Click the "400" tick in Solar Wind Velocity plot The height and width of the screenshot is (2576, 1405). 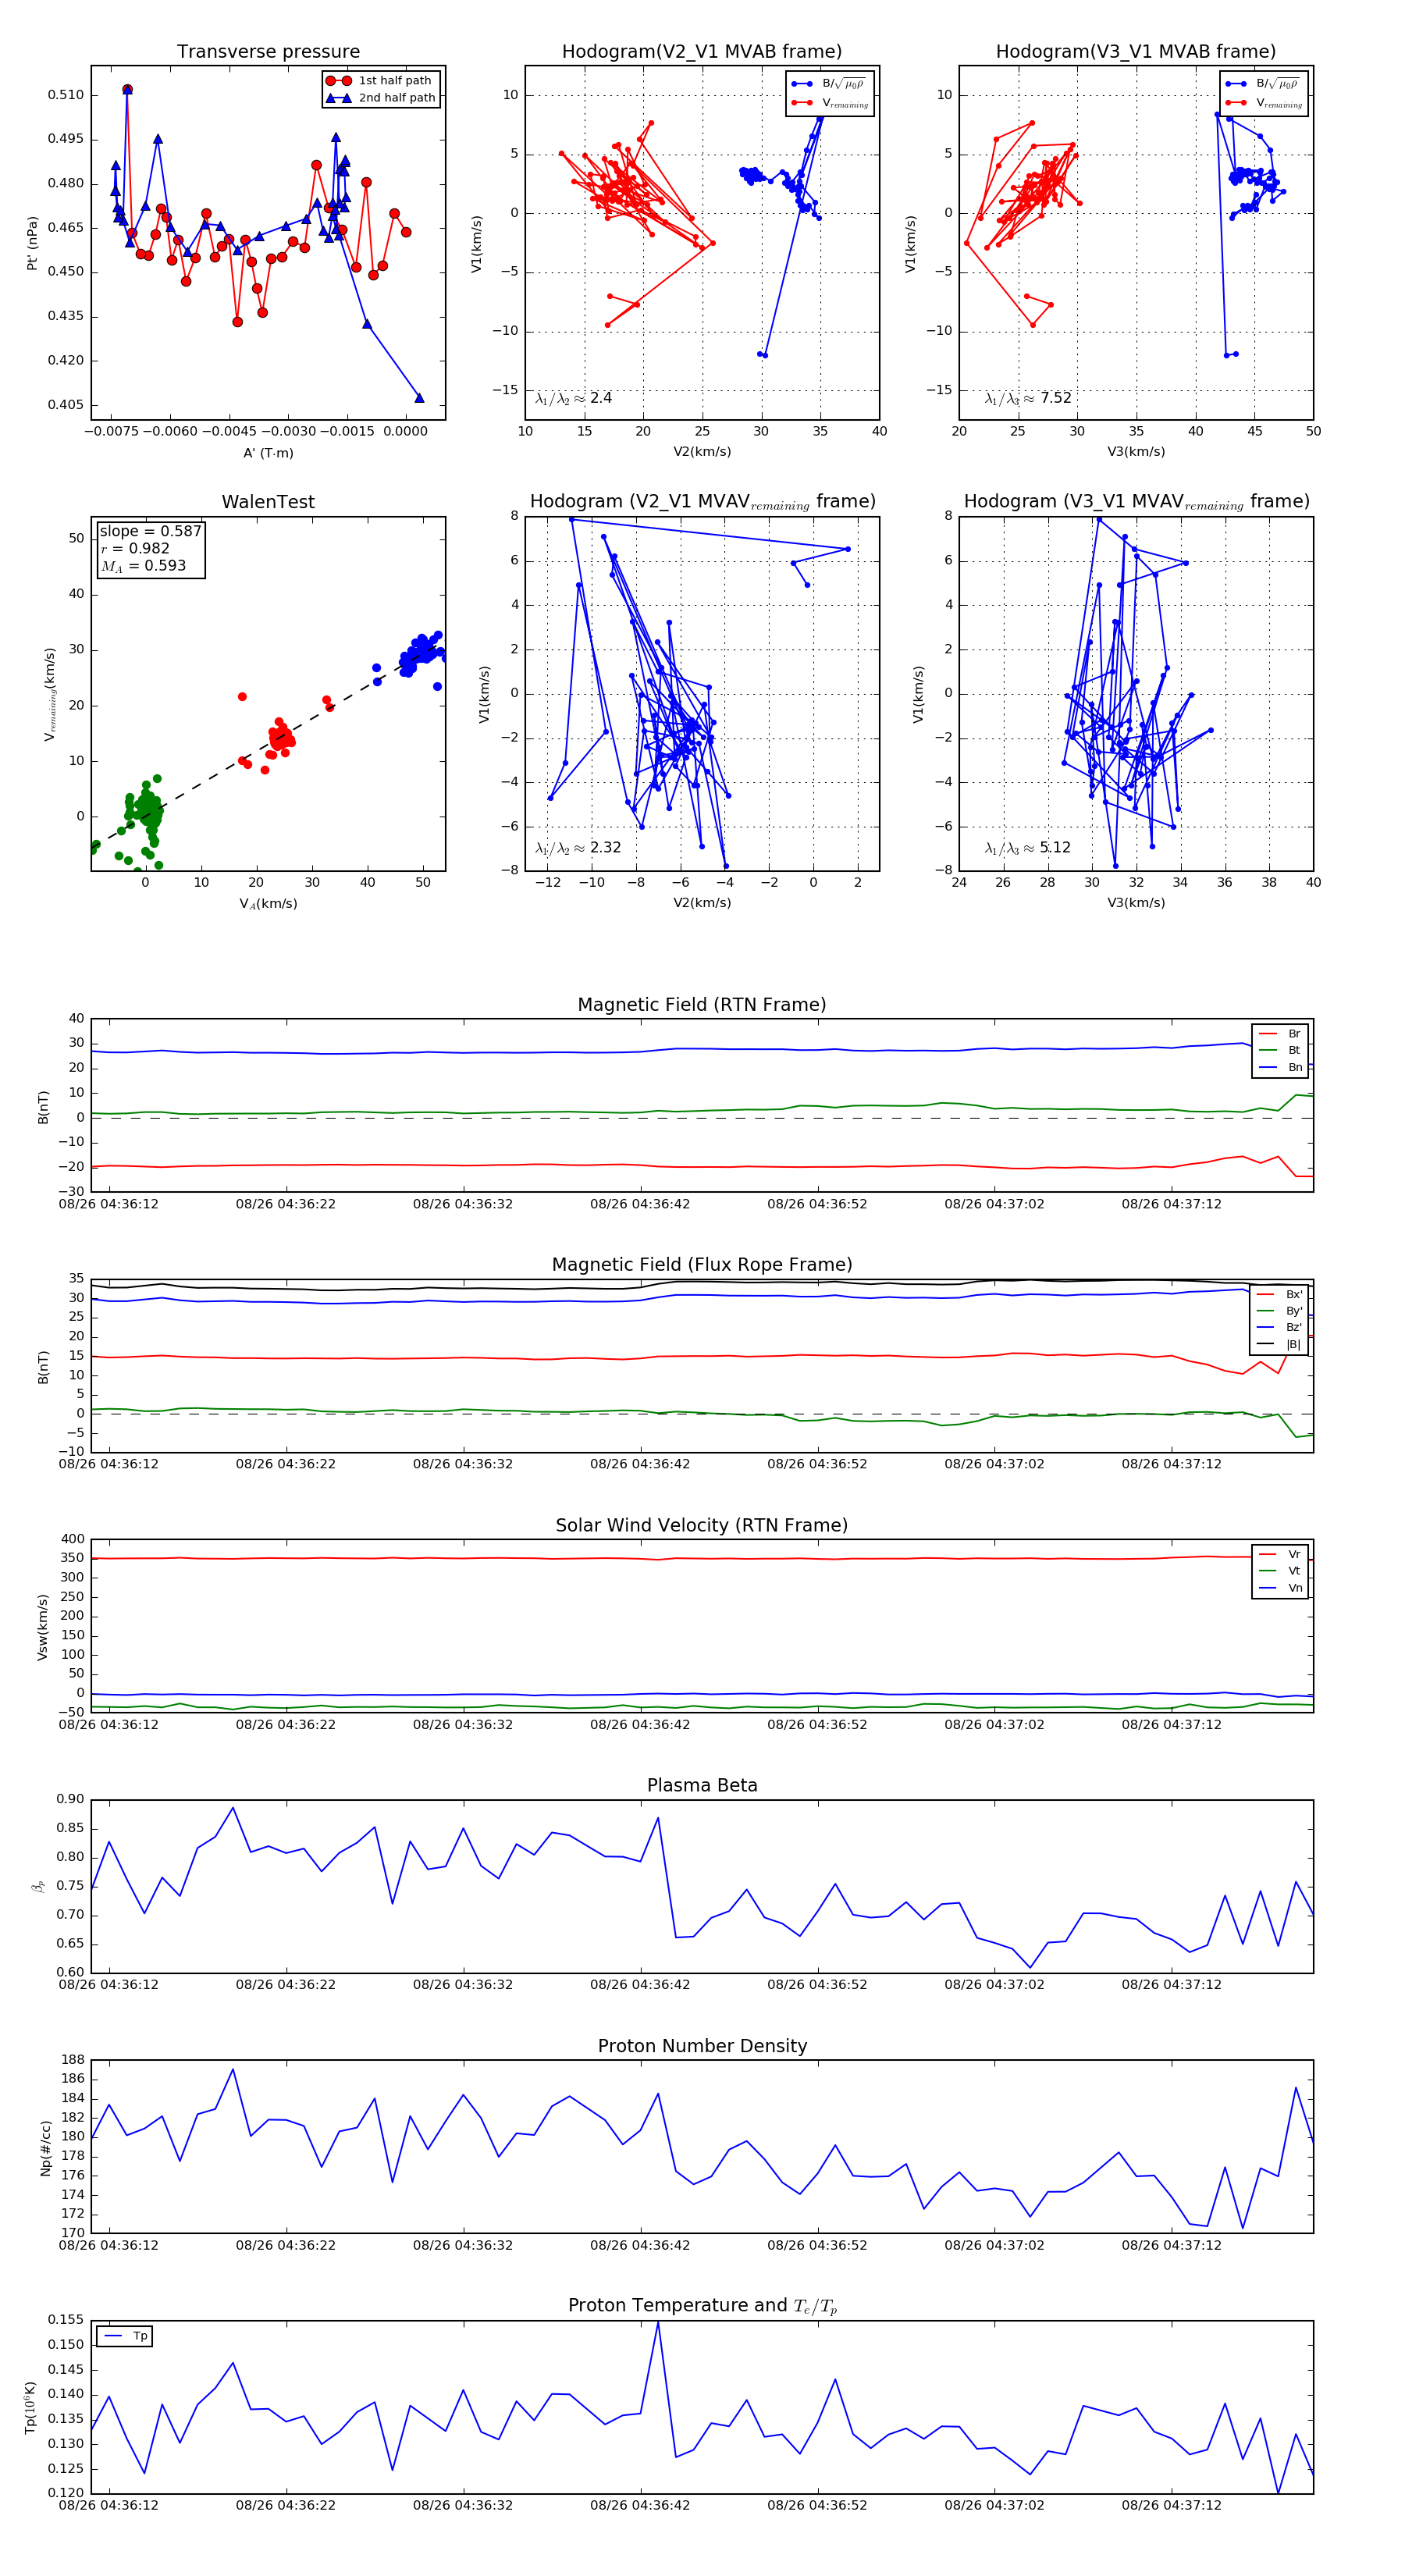pyautogui.click(x=73, y=1540)
